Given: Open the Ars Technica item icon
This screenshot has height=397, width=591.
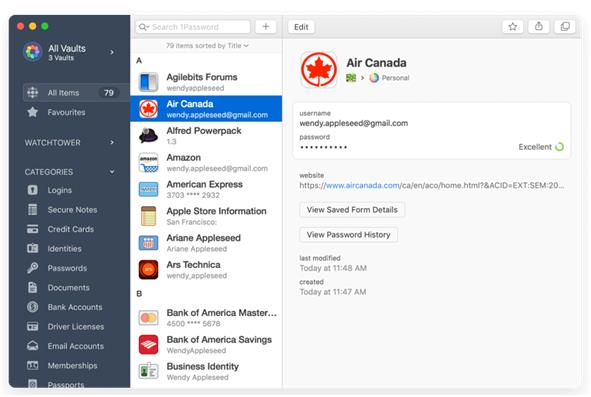Looking at the screenshot, I should [148, 270].
